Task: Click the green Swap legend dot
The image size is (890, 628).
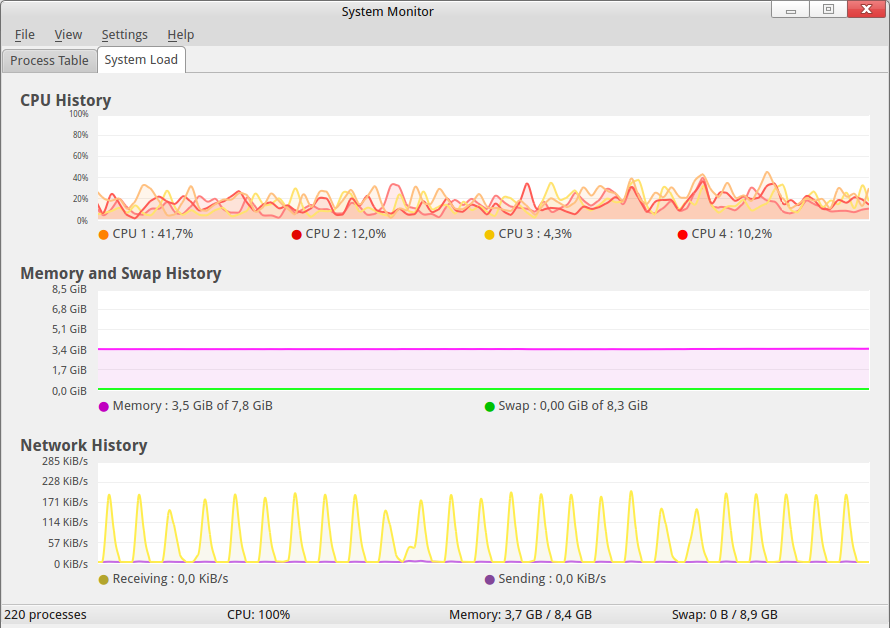Action: 490,407
